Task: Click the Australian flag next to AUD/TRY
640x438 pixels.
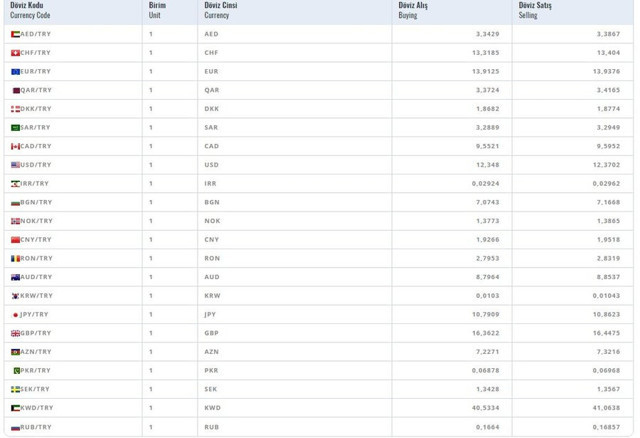Action: coord(15,277)
